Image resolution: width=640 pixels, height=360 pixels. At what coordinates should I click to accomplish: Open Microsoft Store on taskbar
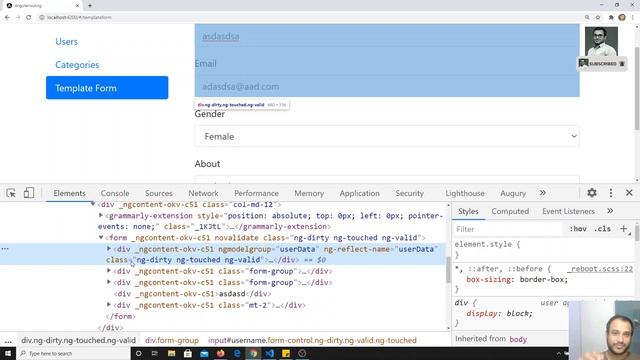[188, 353]
